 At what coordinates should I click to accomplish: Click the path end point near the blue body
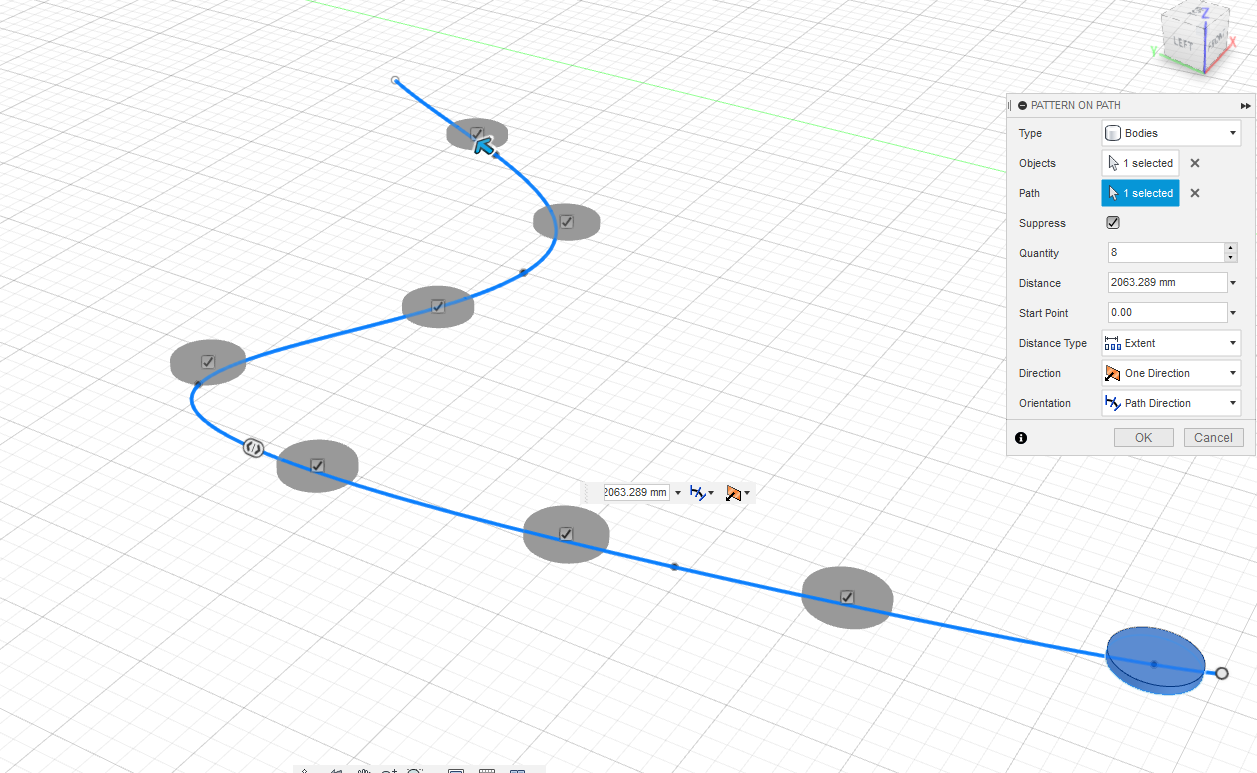point(1222,674)
